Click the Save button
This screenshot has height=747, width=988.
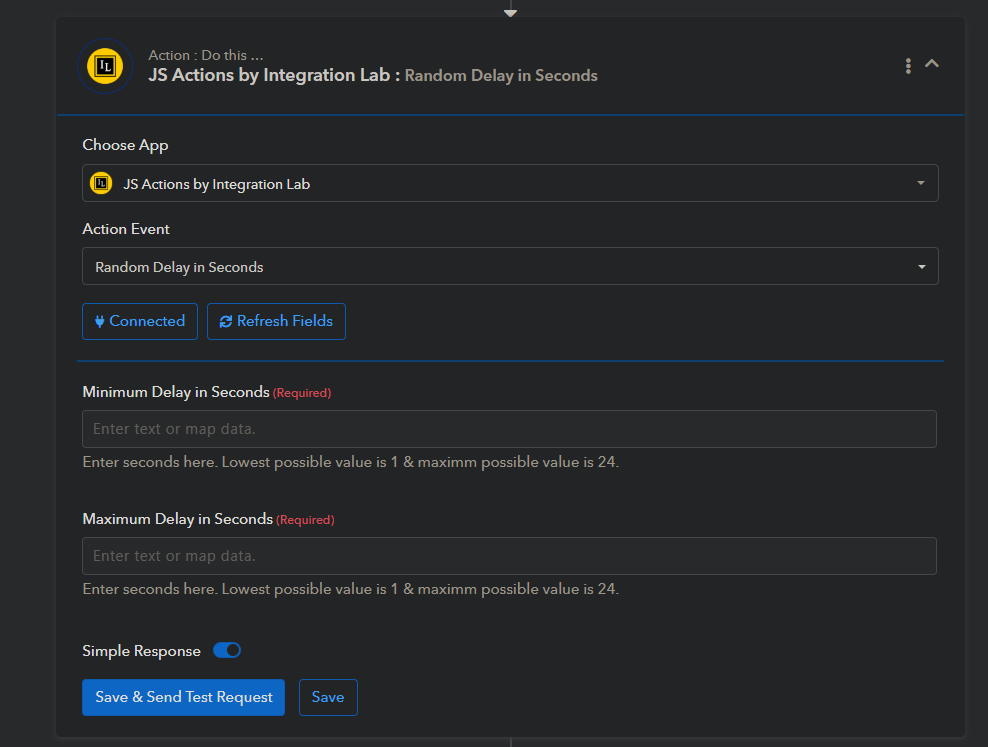(328, 697)
